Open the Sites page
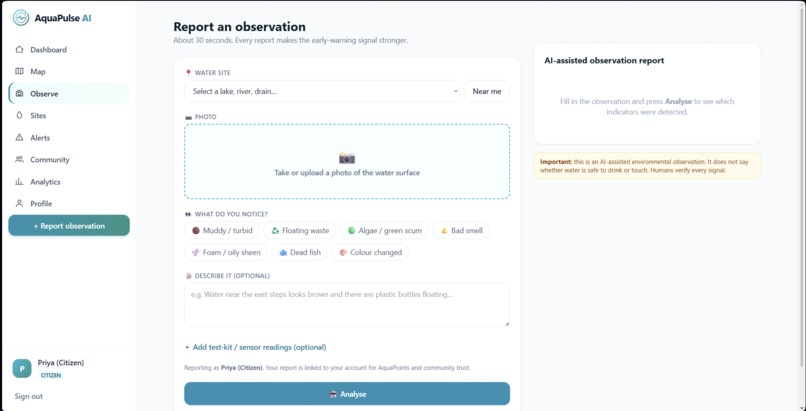This screenshot has width=806, height=411. point(69,116)
